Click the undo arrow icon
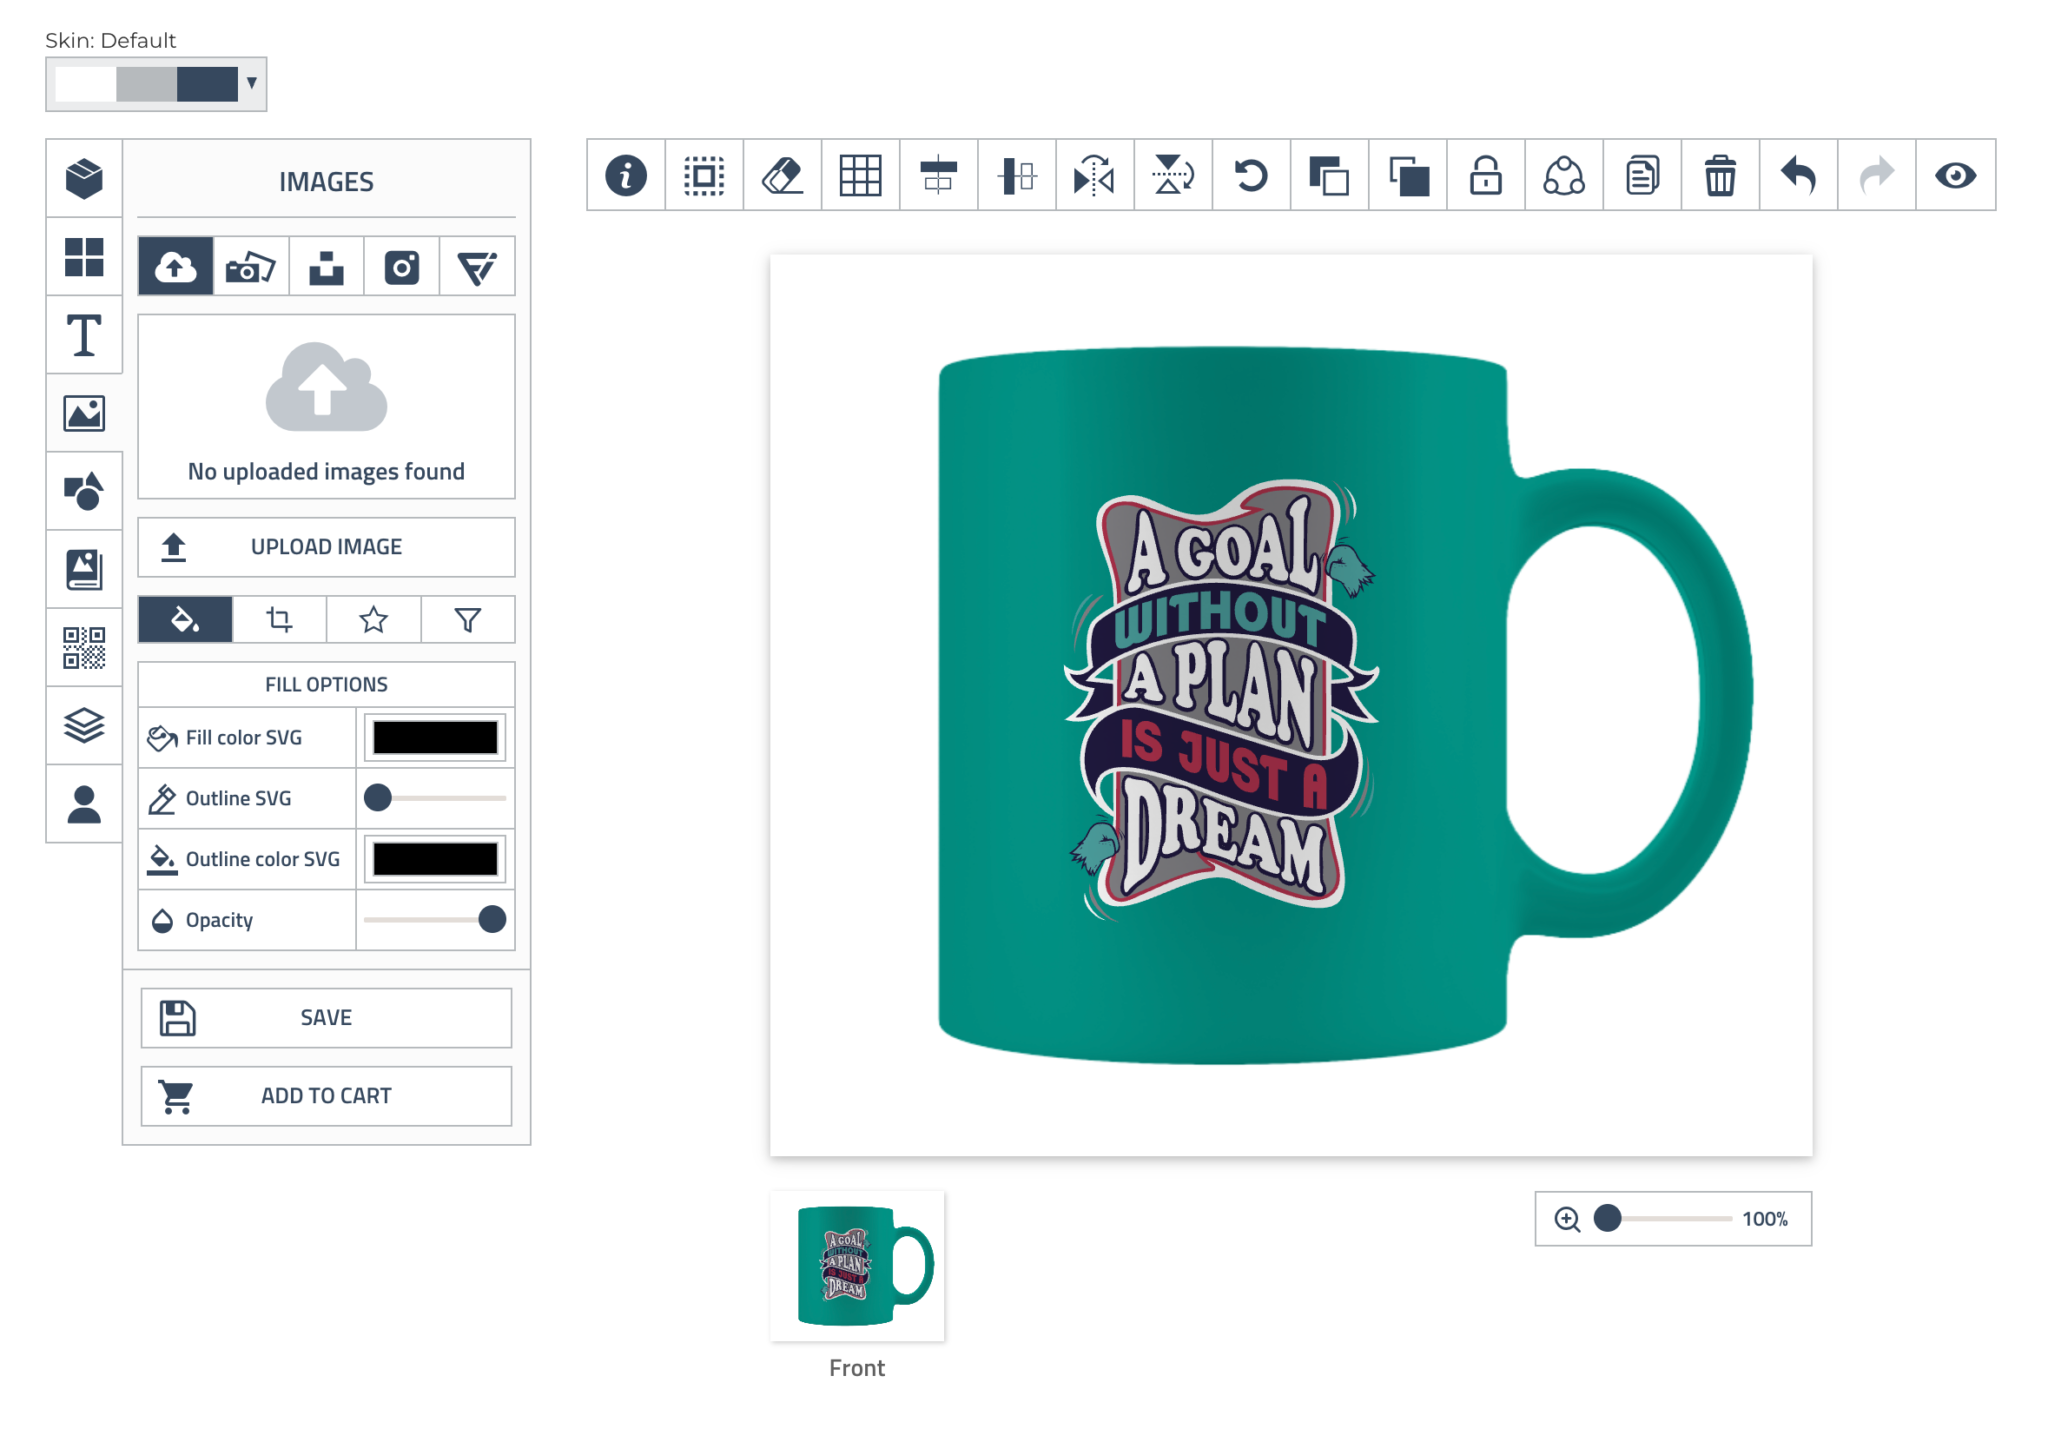This screenshot has height=1442, width=2048. tap(1798, 176)
